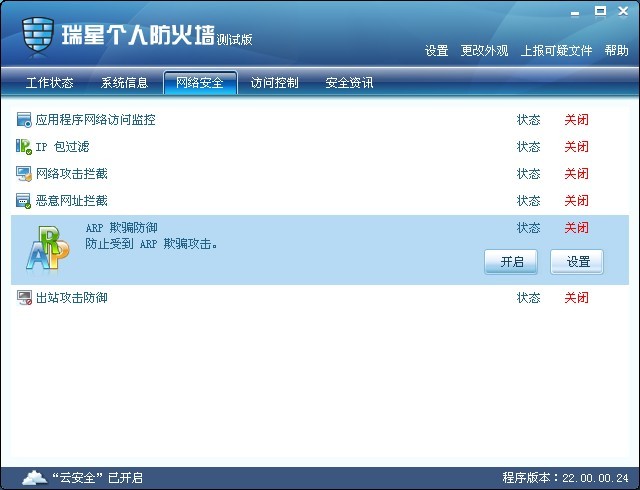
Task: Close the firewall window
Action: (623, 11)
